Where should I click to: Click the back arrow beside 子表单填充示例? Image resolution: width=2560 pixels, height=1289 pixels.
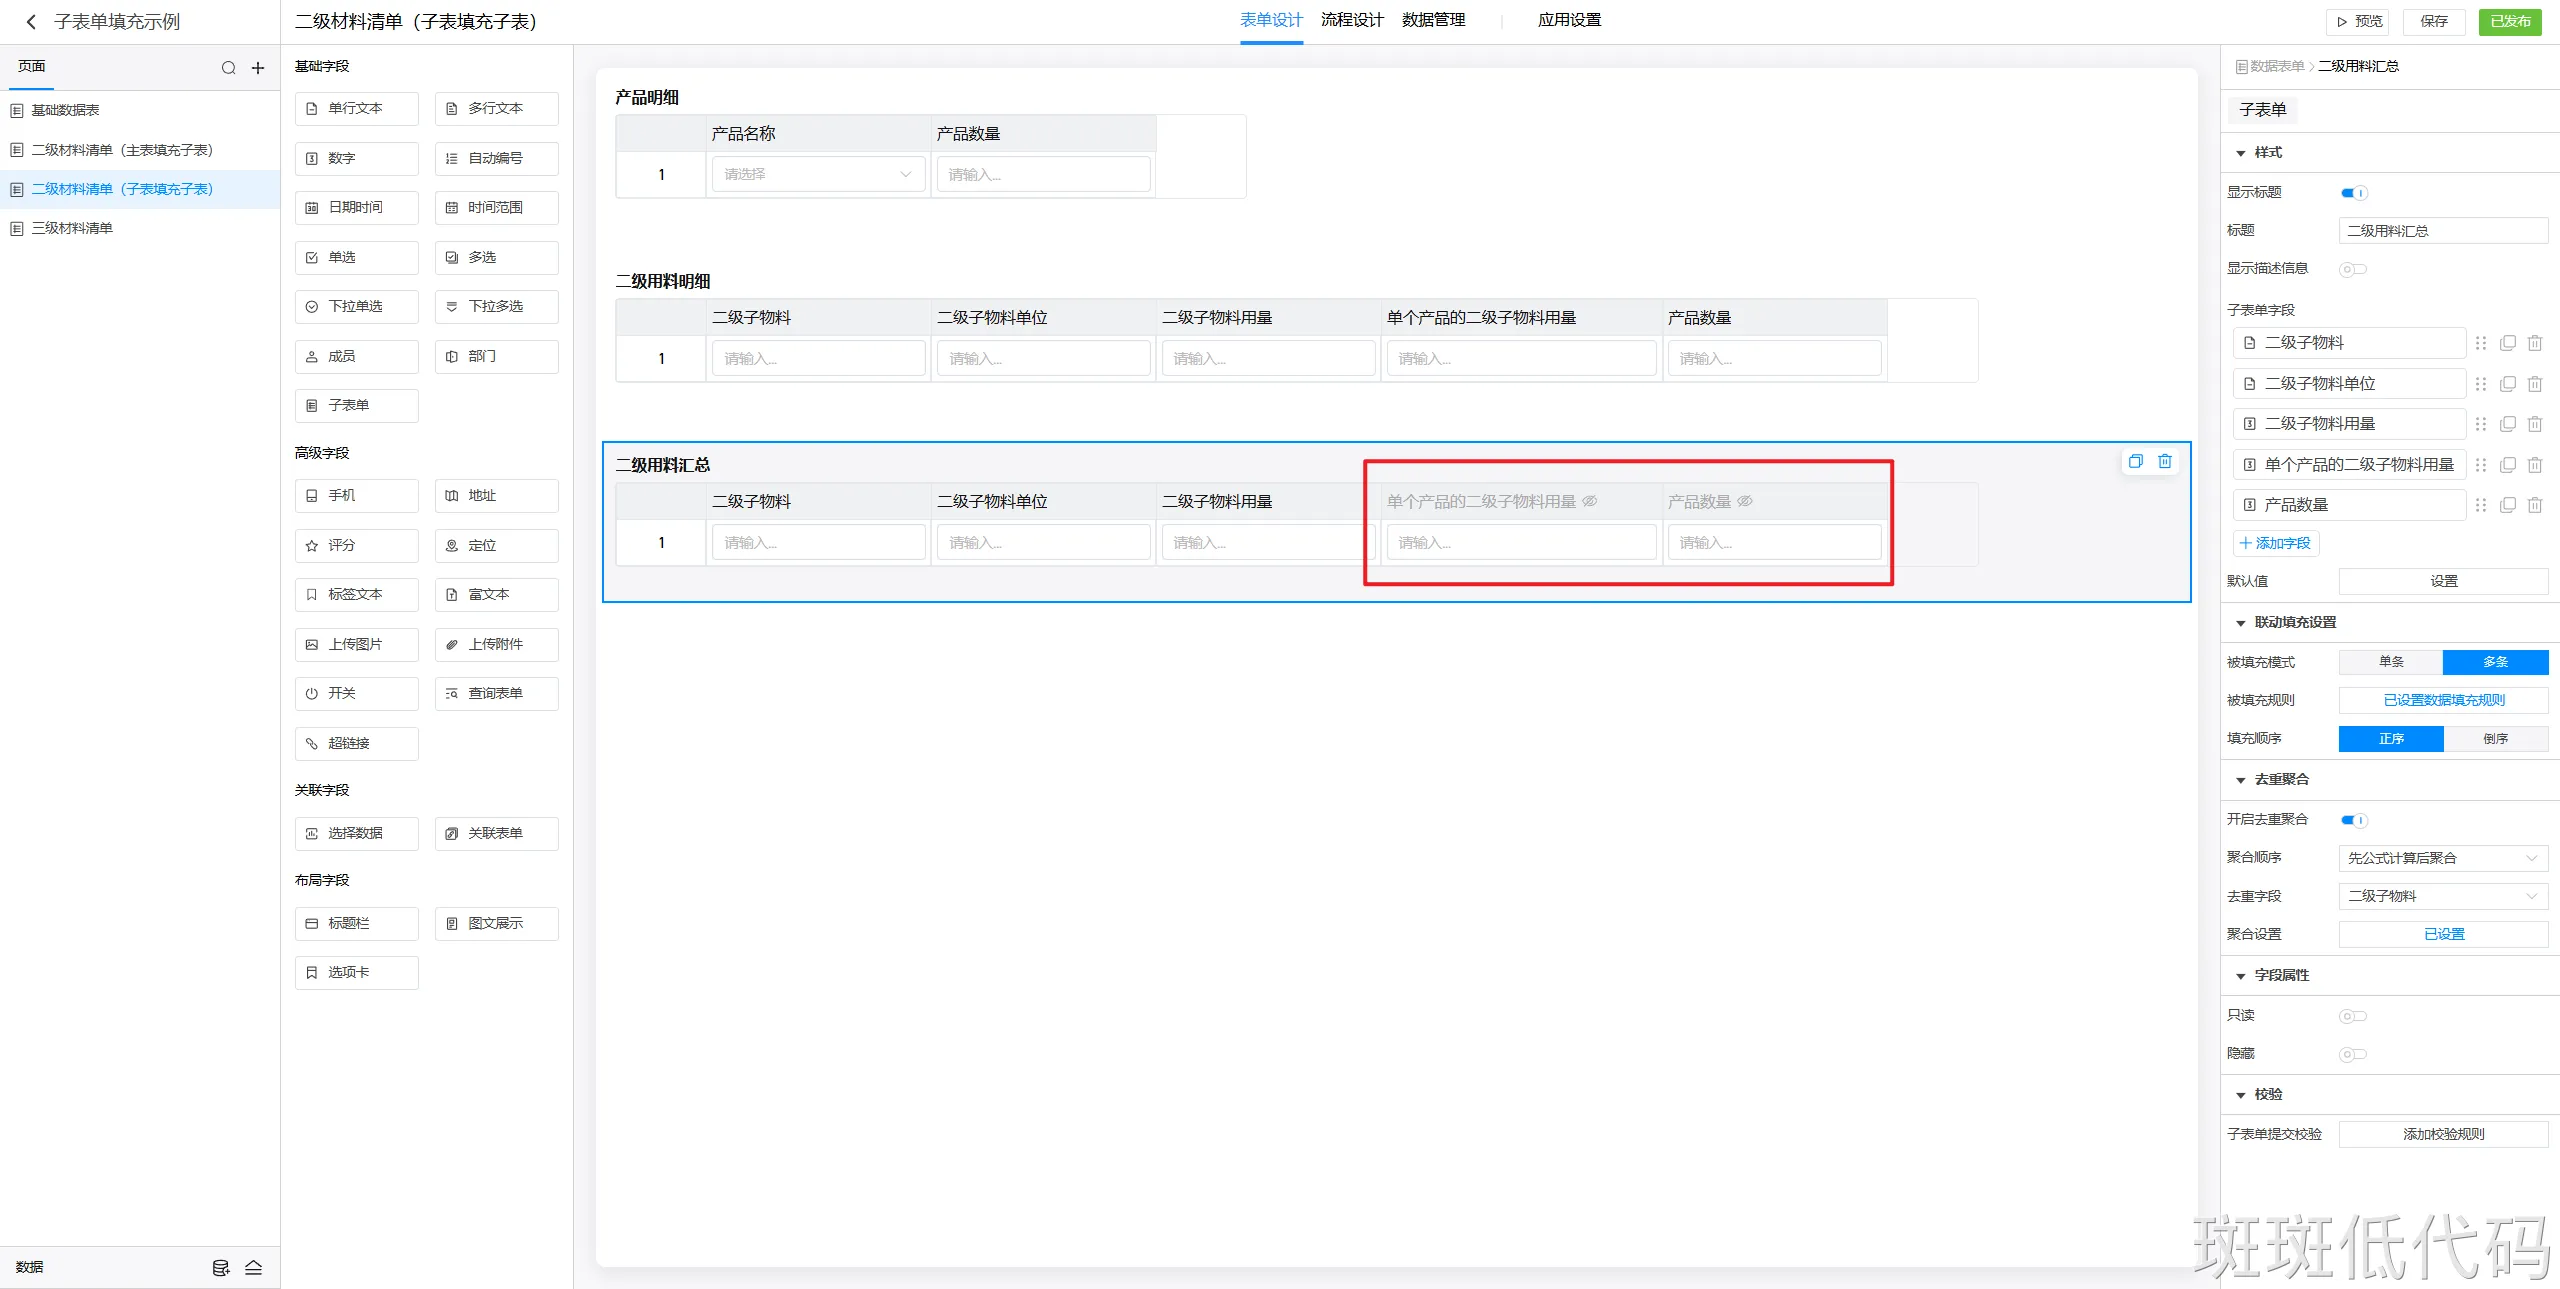31,22
